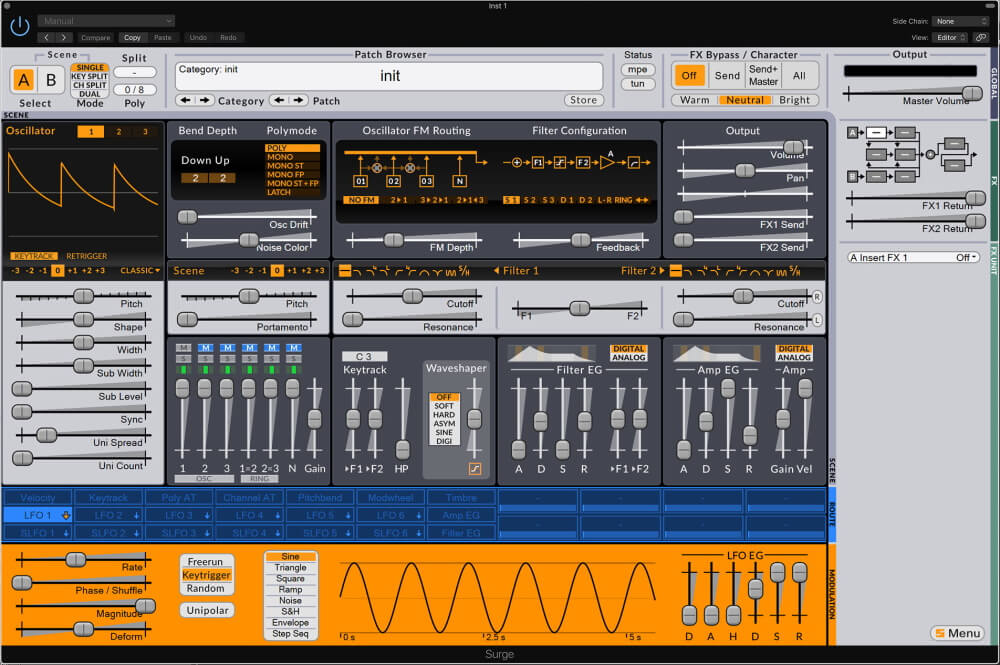Image resolution: width=1000 pixels, height=665 pixels.
Task: Open the Side Chain dropdown
Action: 960,21
